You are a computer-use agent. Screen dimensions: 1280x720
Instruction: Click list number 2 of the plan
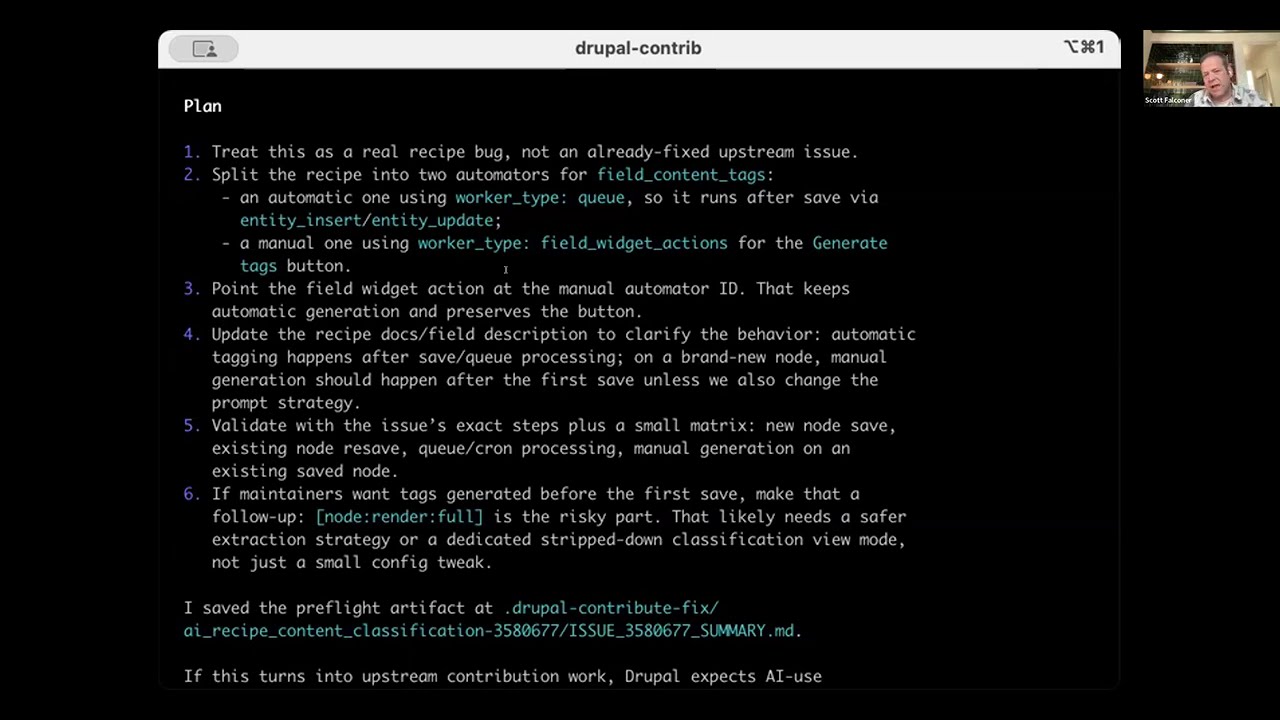click(190, 175)
